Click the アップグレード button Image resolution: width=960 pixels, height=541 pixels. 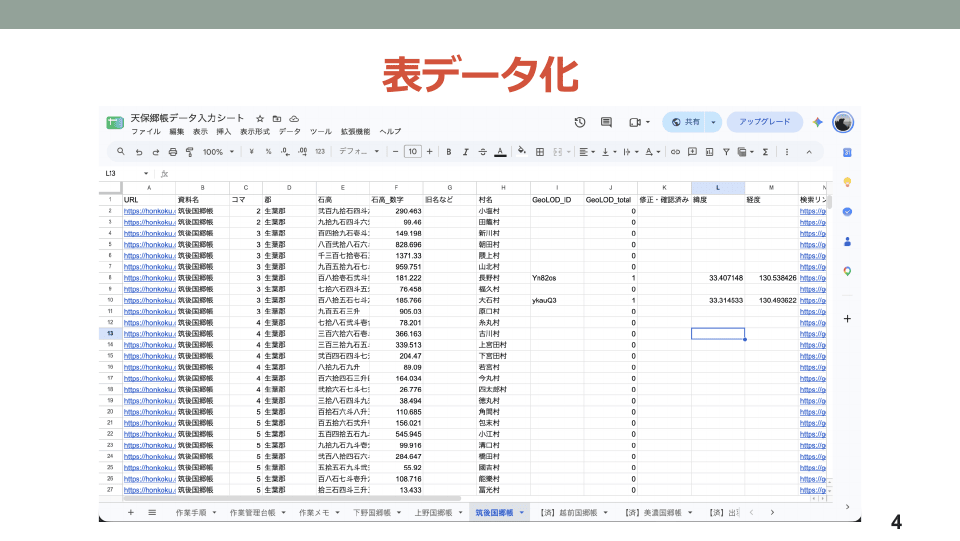[x=765, y=122]
